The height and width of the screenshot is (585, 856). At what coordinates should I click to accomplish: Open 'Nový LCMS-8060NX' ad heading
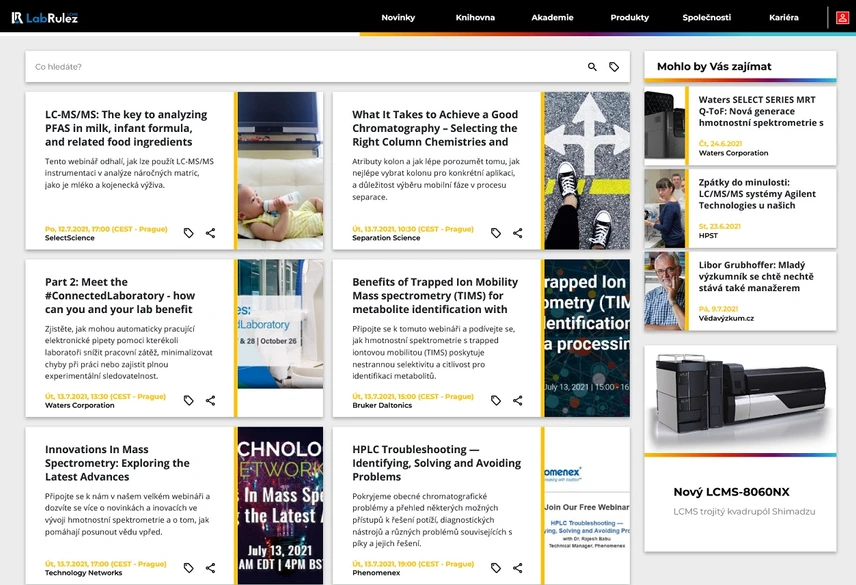pos(731,492)
